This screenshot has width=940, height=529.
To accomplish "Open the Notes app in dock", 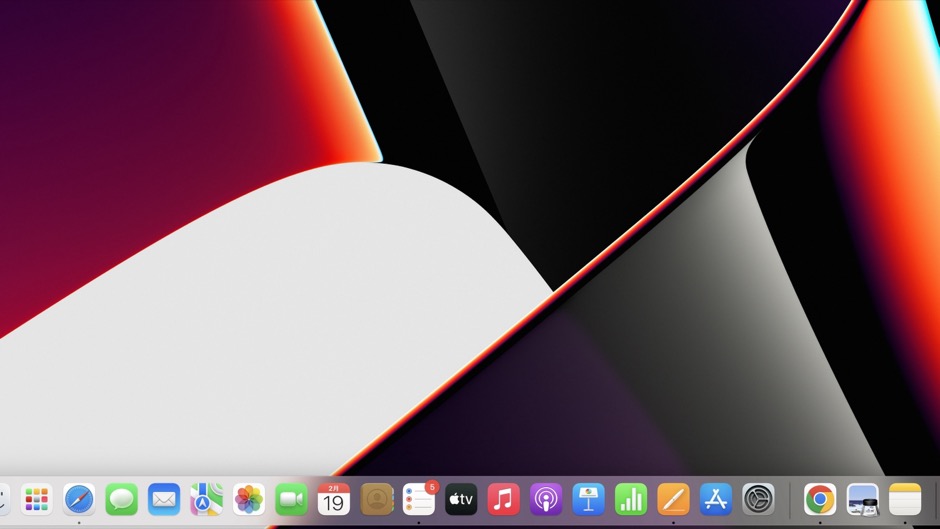I will [x=905, y=498].
